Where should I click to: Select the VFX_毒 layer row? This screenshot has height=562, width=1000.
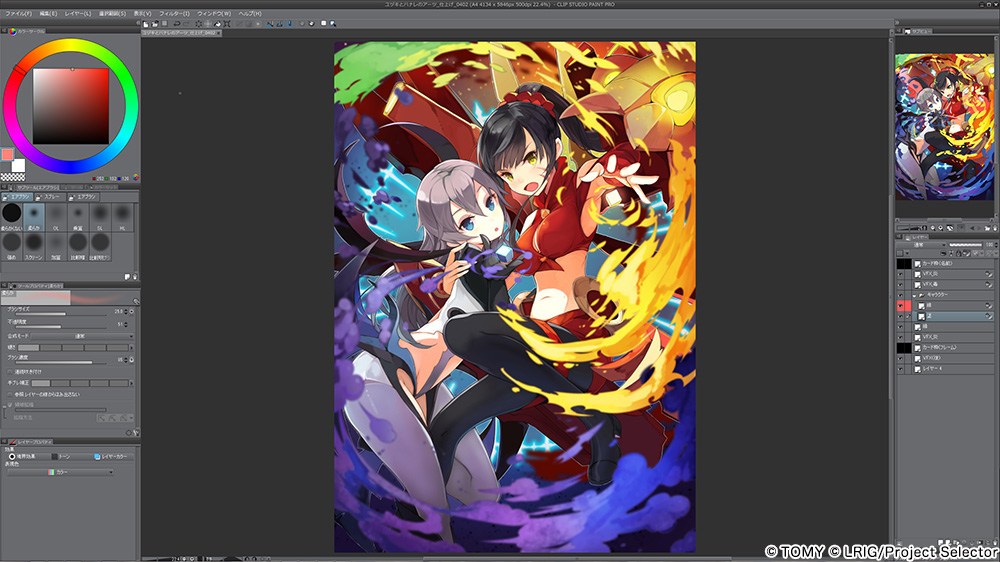pos(953,285)
